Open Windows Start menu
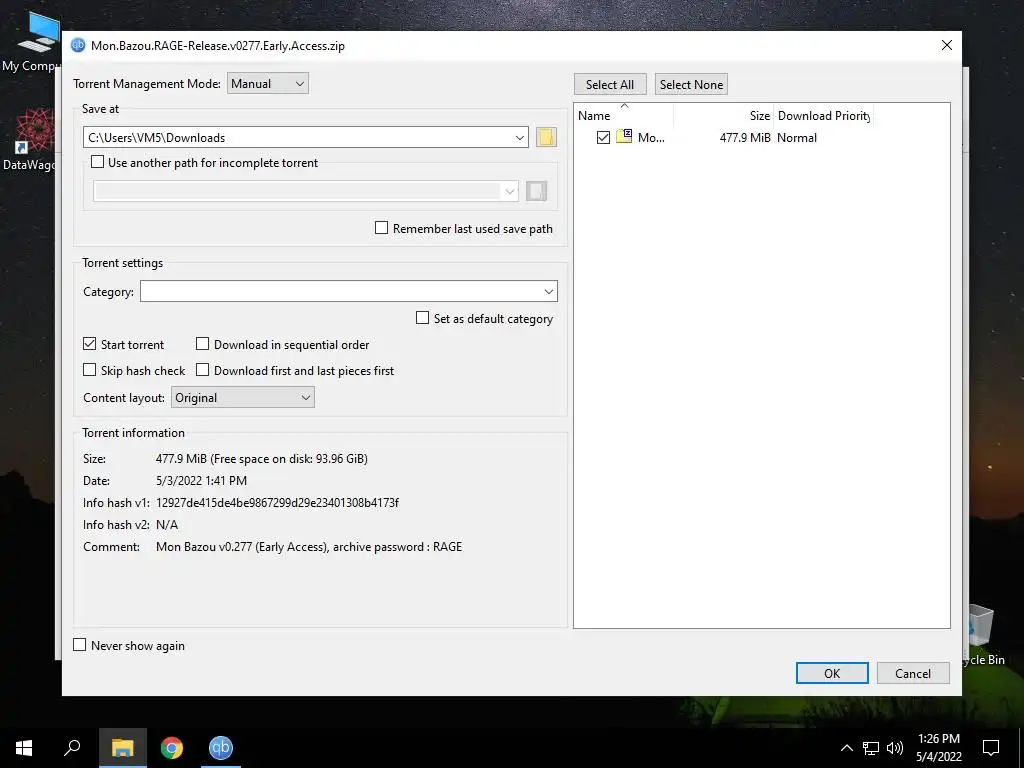The width and height of the screenshot is (1024, 768). click(x=24, y=748)
